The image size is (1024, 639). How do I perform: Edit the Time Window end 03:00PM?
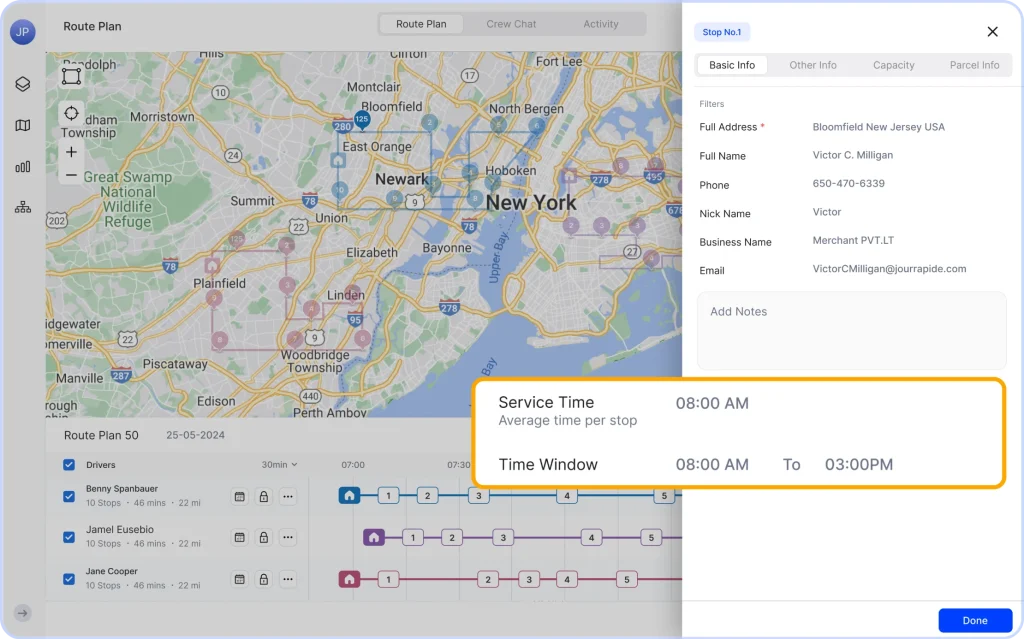(859, 465)
